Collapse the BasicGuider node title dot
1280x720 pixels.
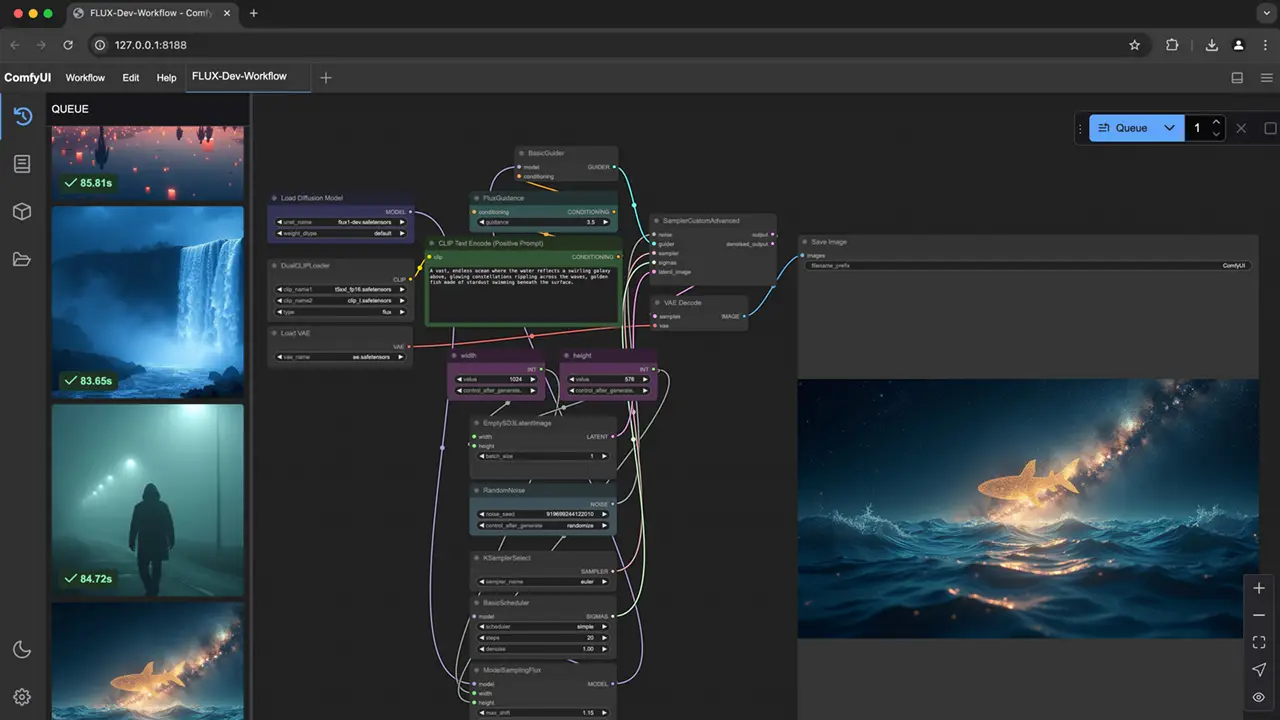[523, 153]
